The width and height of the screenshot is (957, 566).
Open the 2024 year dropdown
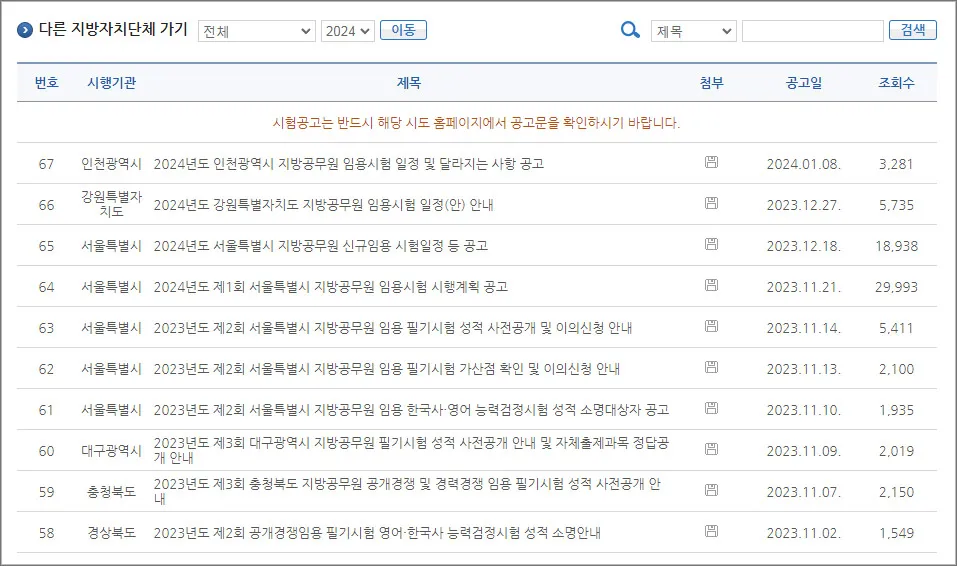[x=348, y=31]
